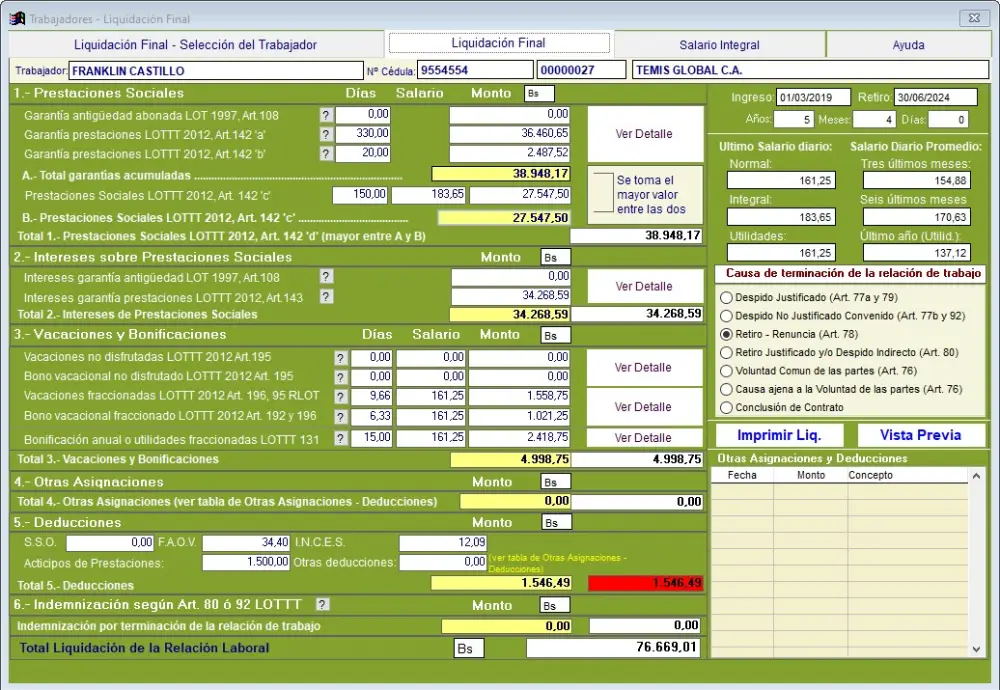Click help icon for Bono vacacional fraccionado
The width and height of the screenshot is (1000, 690).
point(341,417)
